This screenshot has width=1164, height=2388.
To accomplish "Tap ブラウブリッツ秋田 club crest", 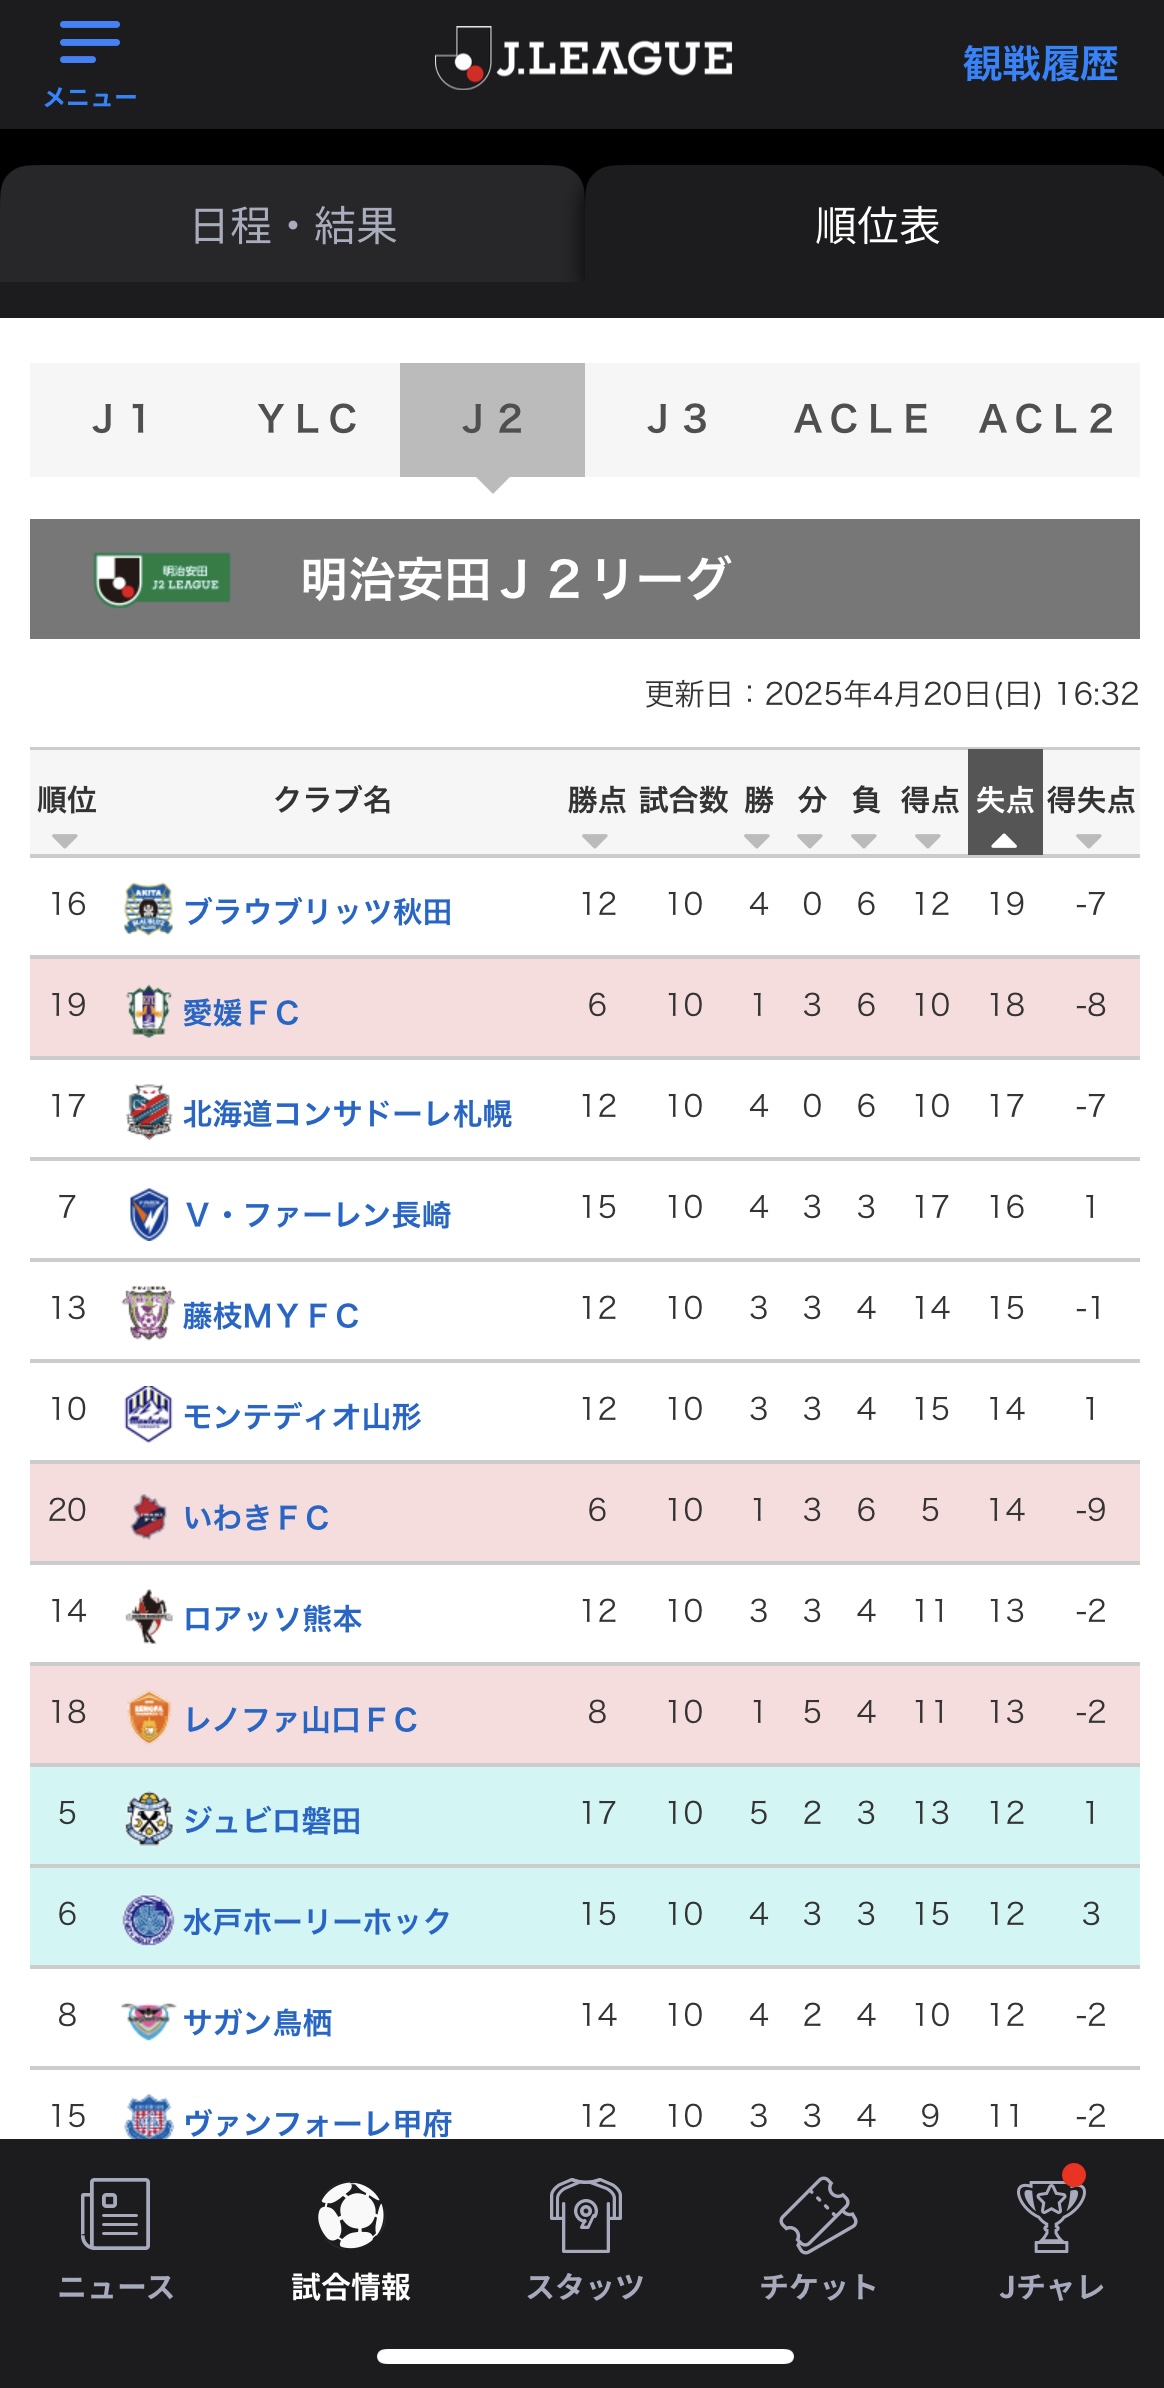I will 148,909.
